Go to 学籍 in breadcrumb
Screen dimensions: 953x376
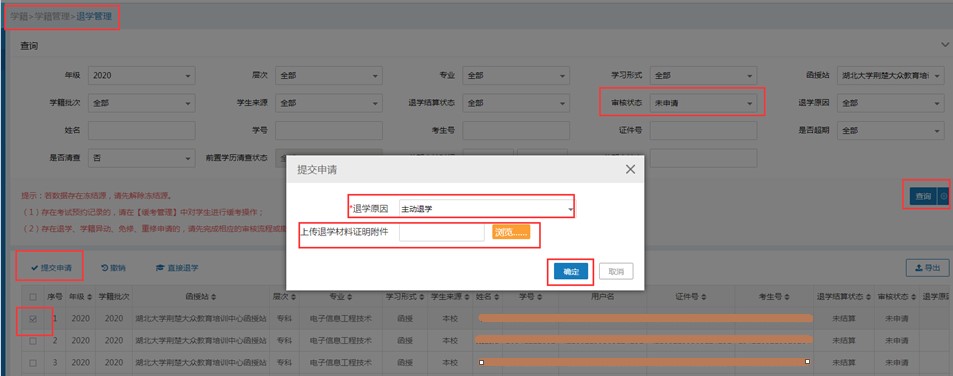pos(19,16)
